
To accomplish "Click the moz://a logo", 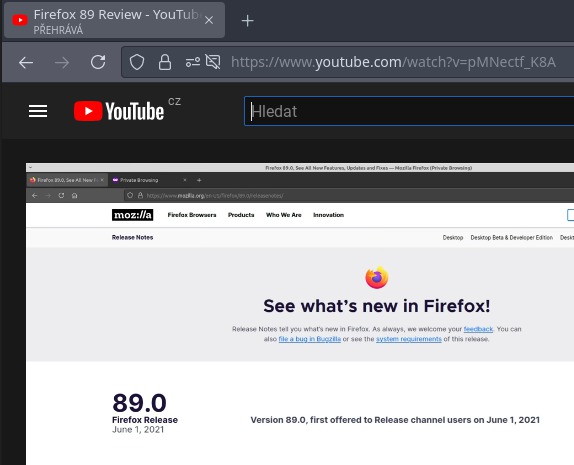I will point(133,215).
